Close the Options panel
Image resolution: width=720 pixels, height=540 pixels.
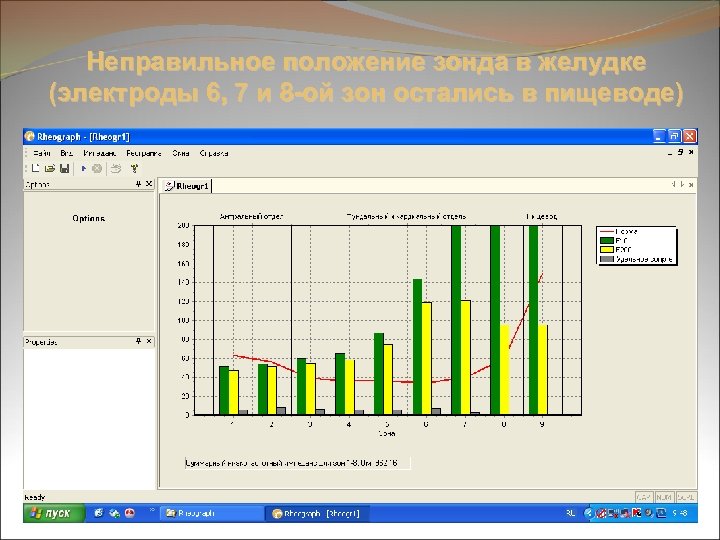pyautogui.click(x=149, y=184)
